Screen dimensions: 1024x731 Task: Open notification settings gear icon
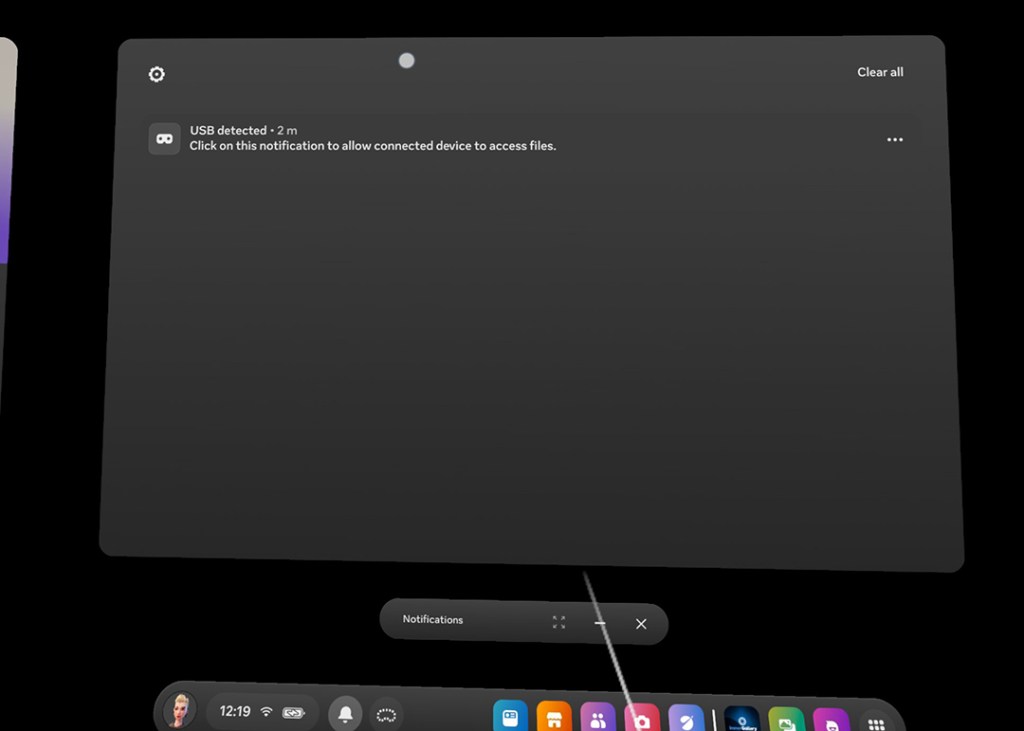pos(157,74)
